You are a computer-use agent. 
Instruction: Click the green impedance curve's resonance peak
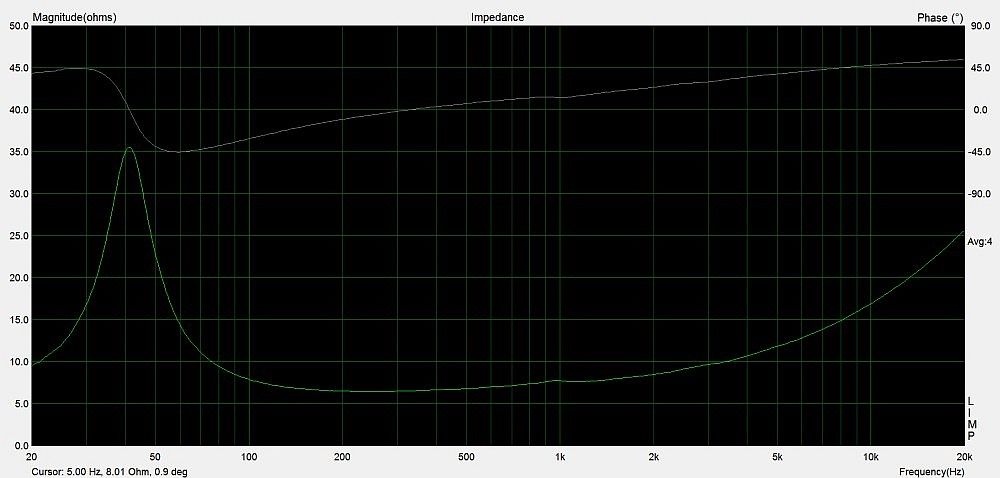(129, 148)
